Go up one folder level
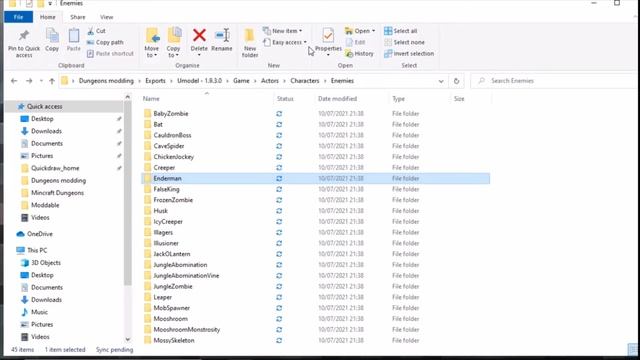This screenshot has height=360, width=640. pos(52,81)
